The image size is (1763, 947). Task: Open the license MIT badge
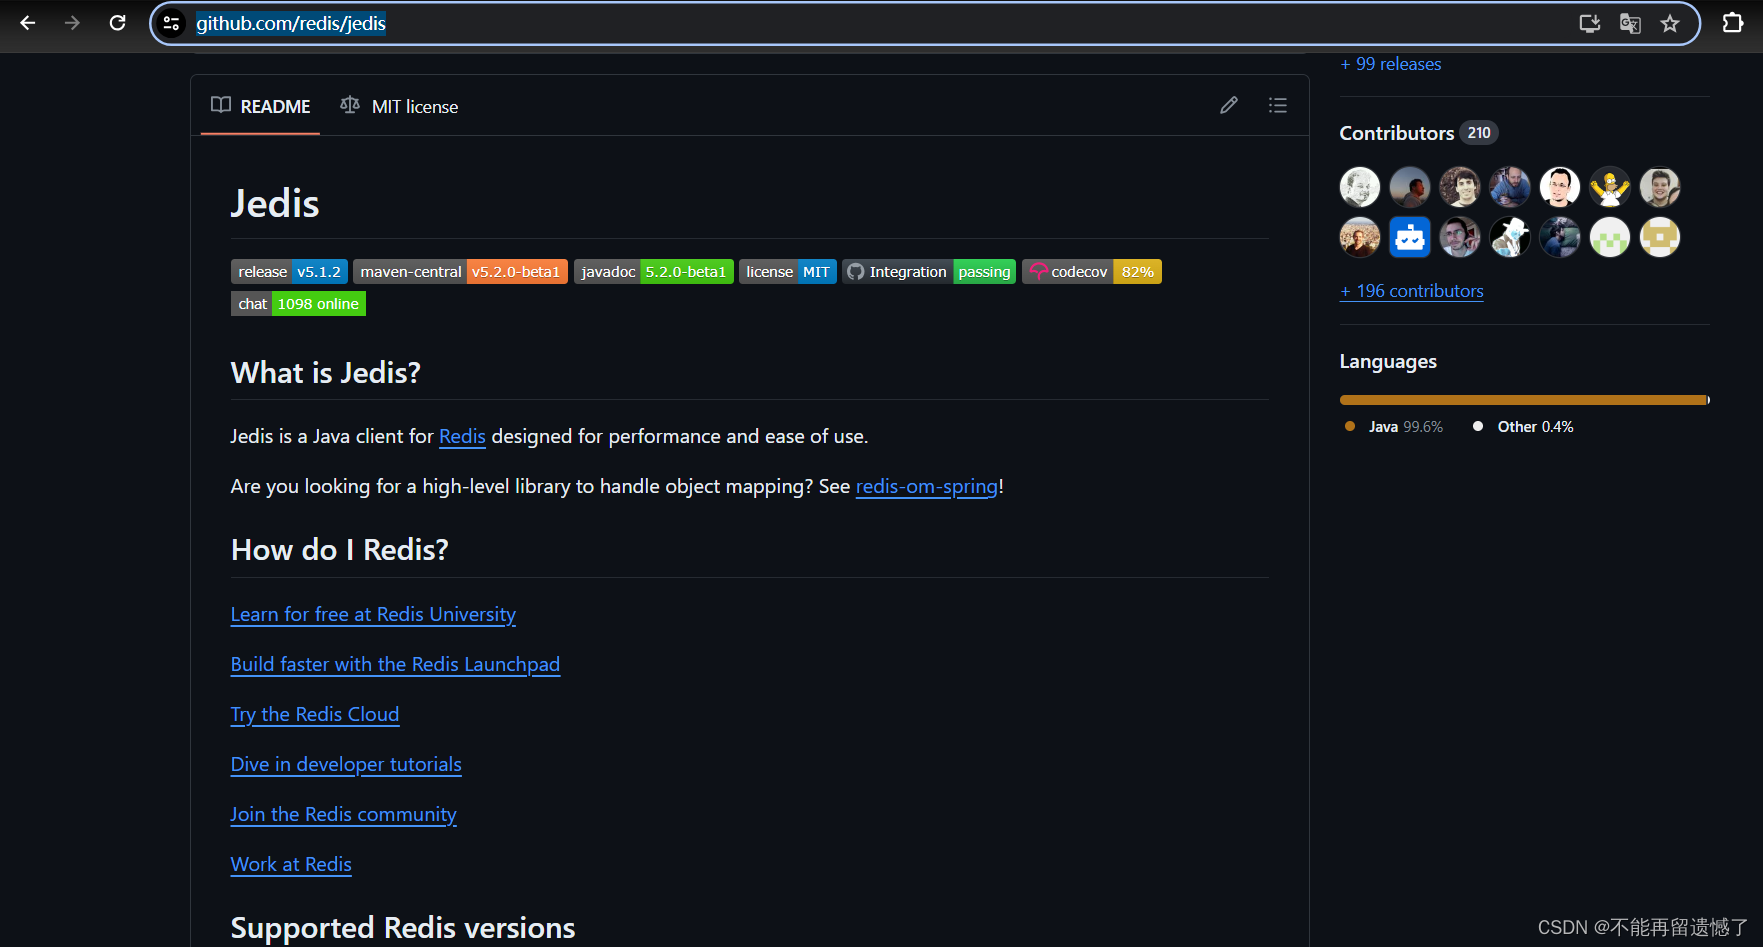(x=788, y=272)
